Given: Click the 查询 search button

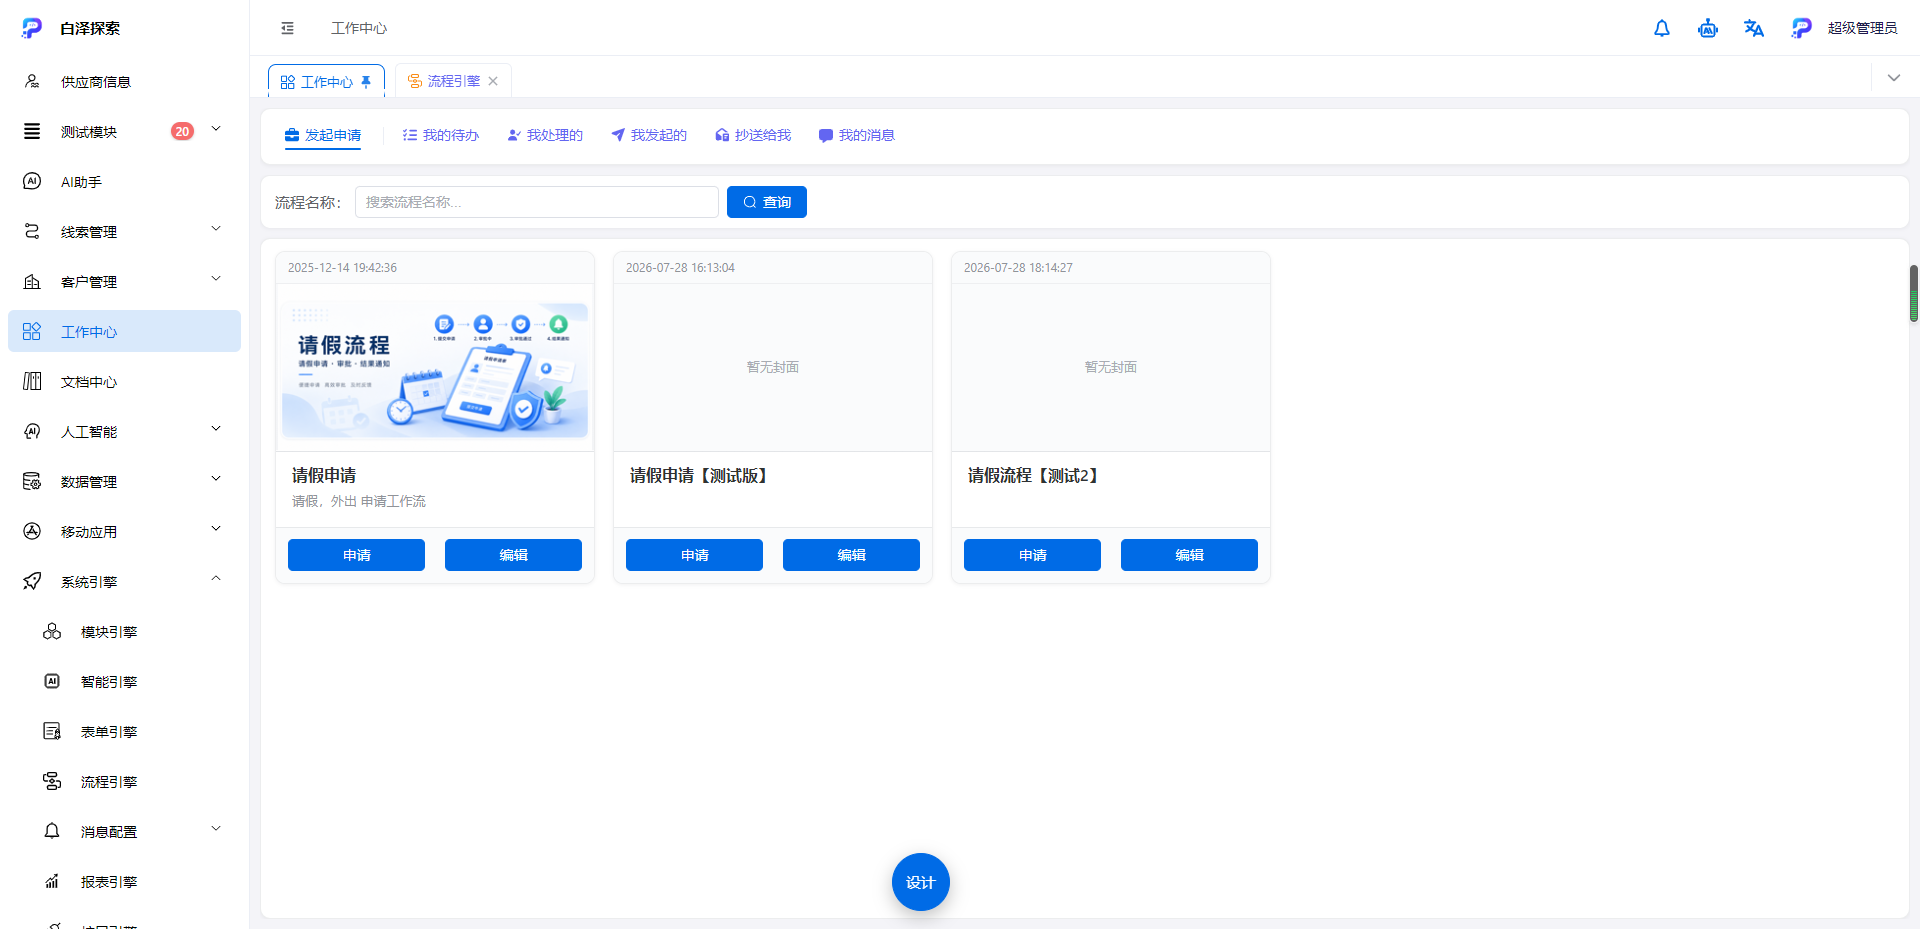Looking at the screenshot, I should click(x=767, y=202).
